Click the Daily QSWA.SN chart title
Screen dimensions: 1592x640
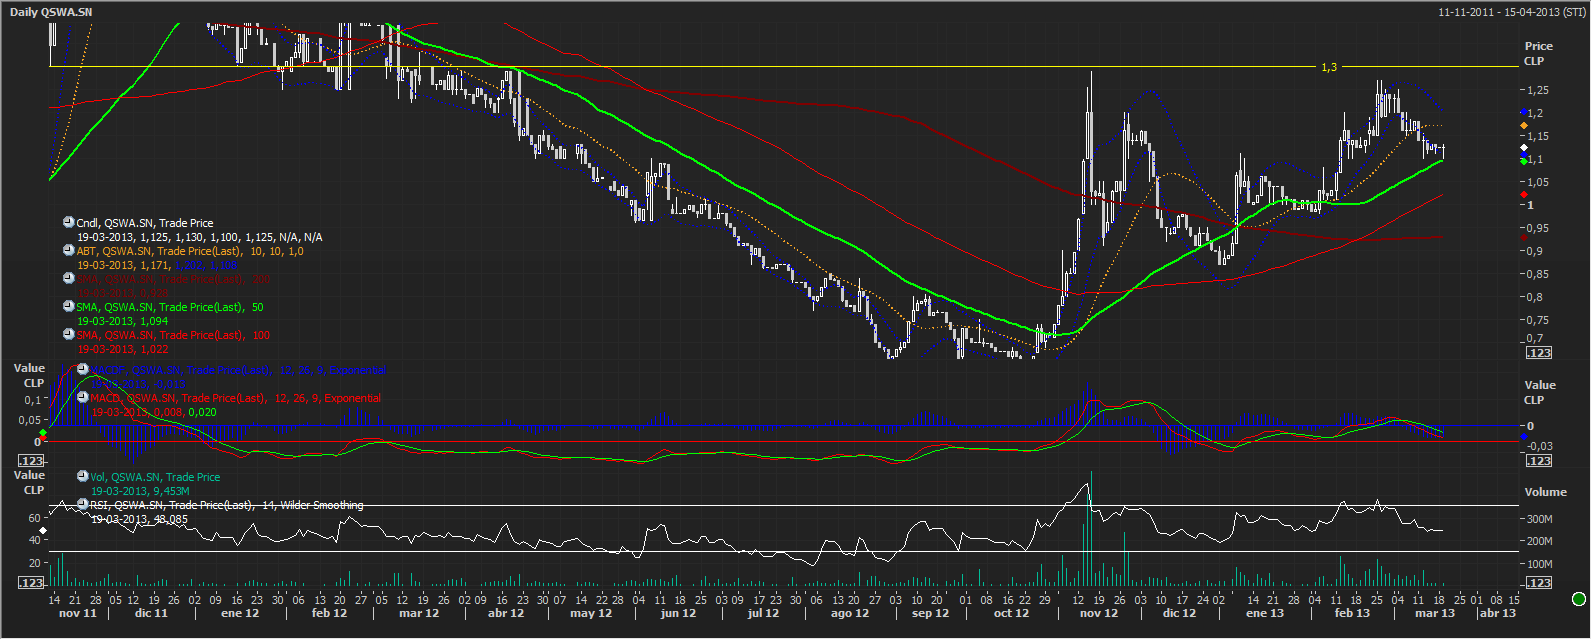[52, 12]
